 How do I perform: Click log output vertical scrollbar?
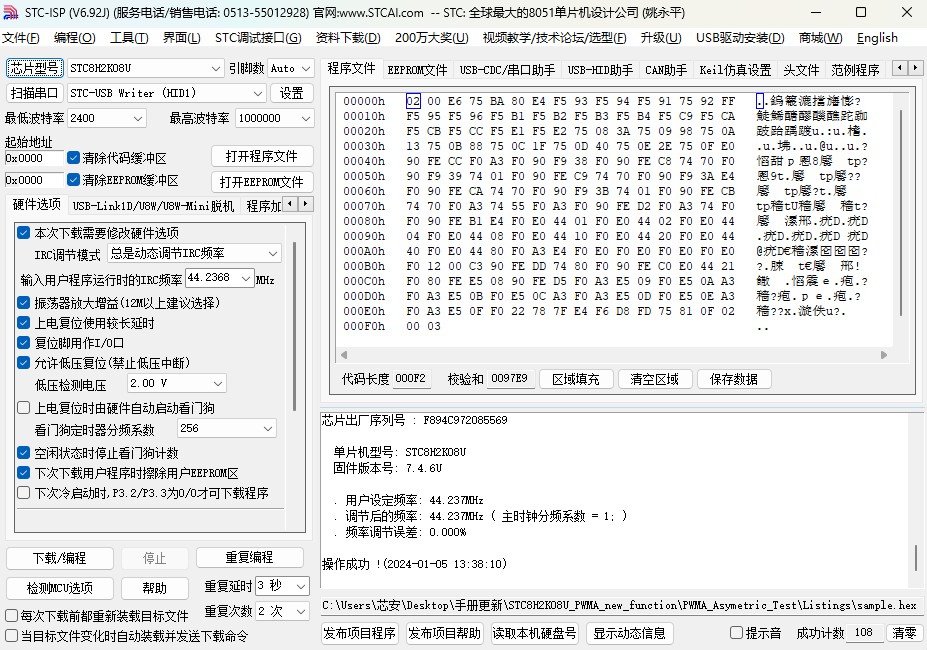coord(916,558)
